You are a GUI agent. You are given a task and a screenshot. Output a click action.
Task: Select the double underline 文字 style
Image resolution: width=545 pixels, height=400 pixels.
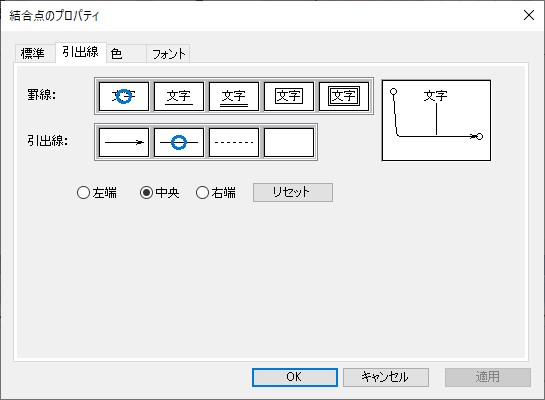tap(234, 96)
